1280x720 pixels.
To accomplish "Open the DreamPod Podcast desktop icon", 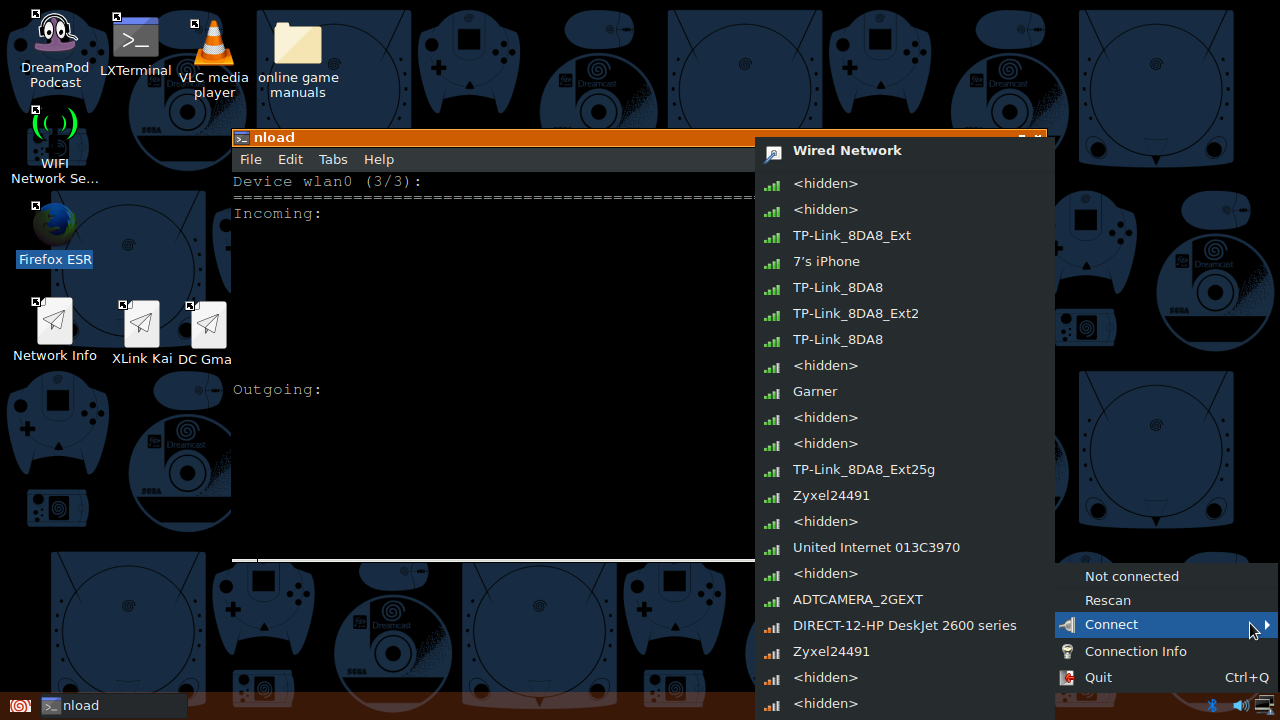I will pyautogui.click(x=55, y=50).
